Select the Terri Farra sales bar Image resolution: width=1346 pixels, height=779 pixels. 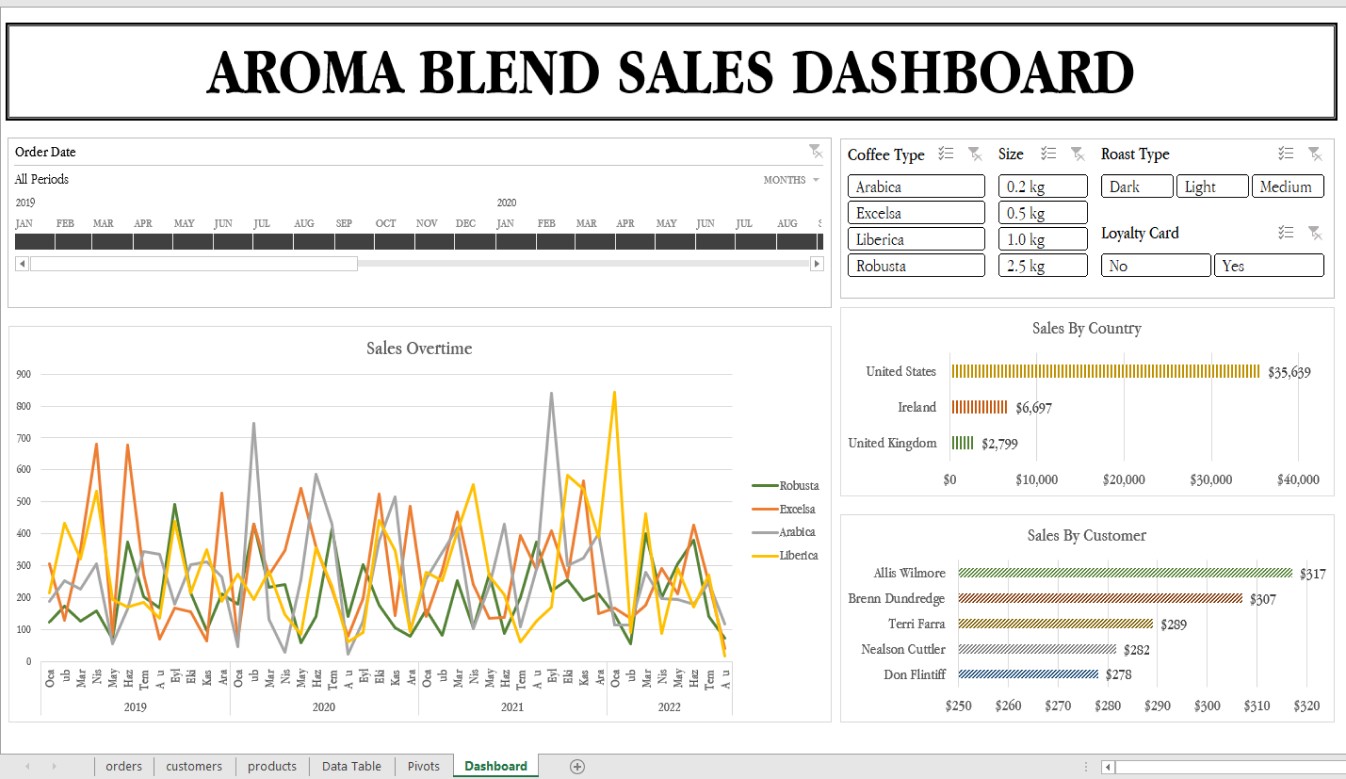coord(1056,624)
